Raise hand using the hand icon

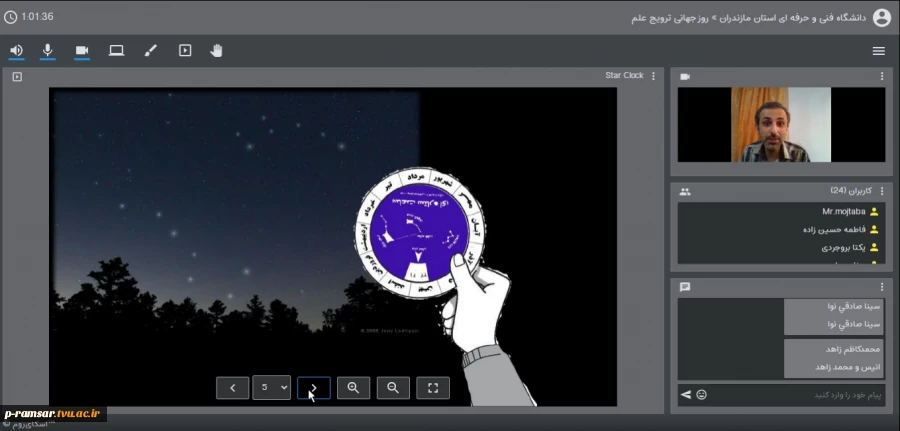[x=216, y=51]
